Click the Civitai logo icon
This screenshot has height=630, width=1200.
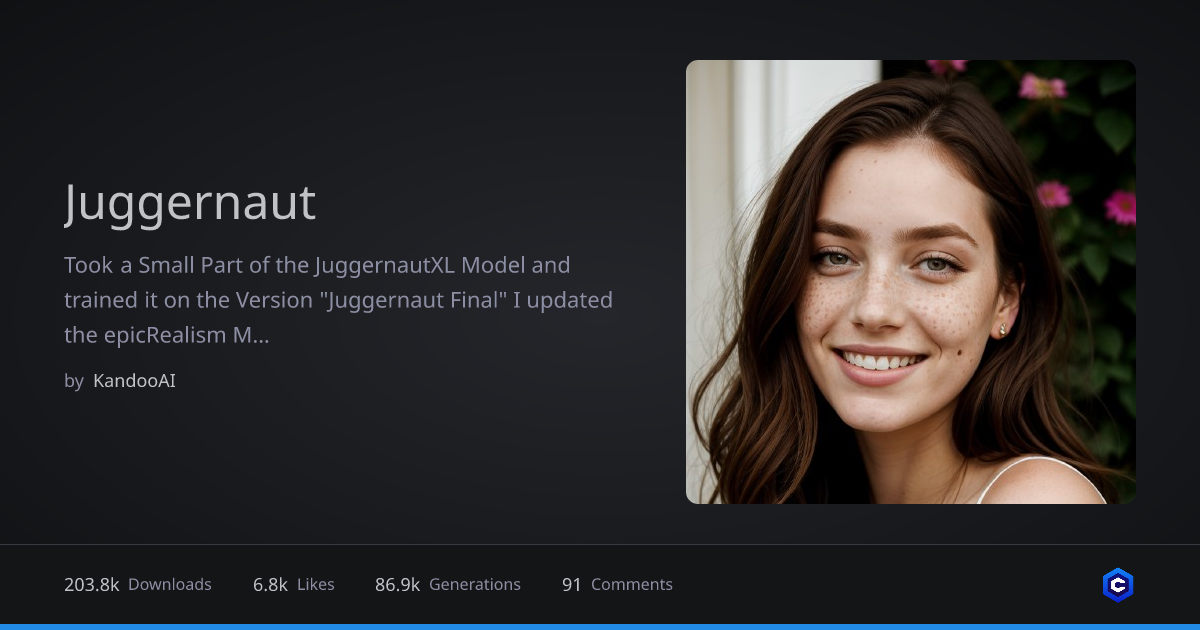click(x=1117, y=585)
